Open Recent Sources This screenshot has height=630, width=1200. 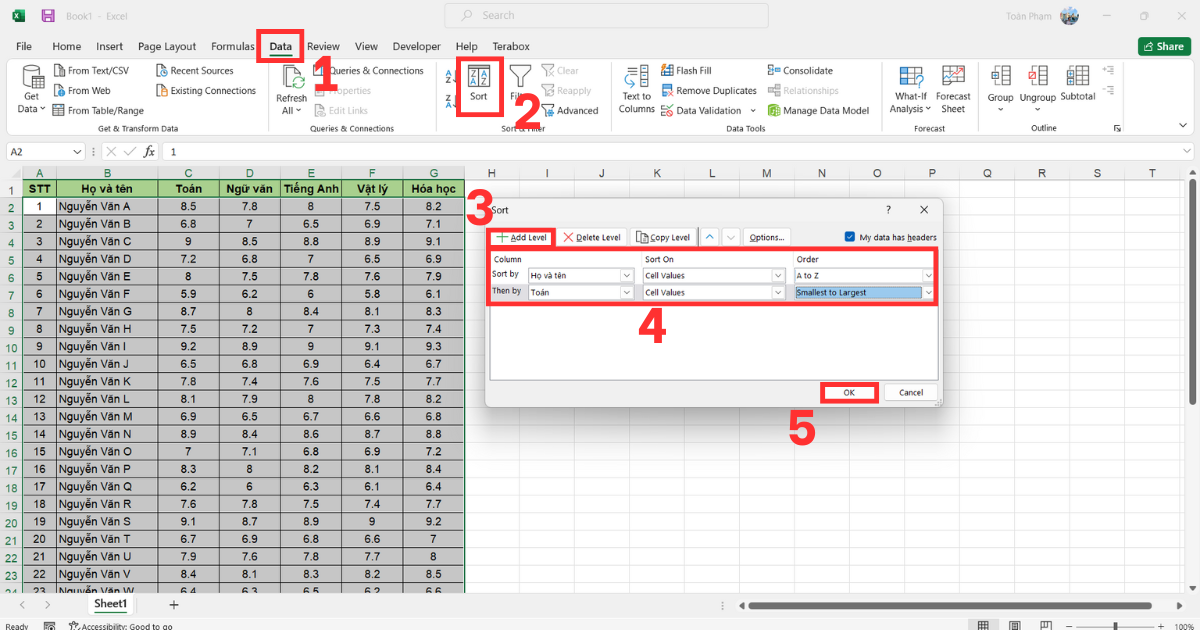pyautogui.click(x=194, y=71)
